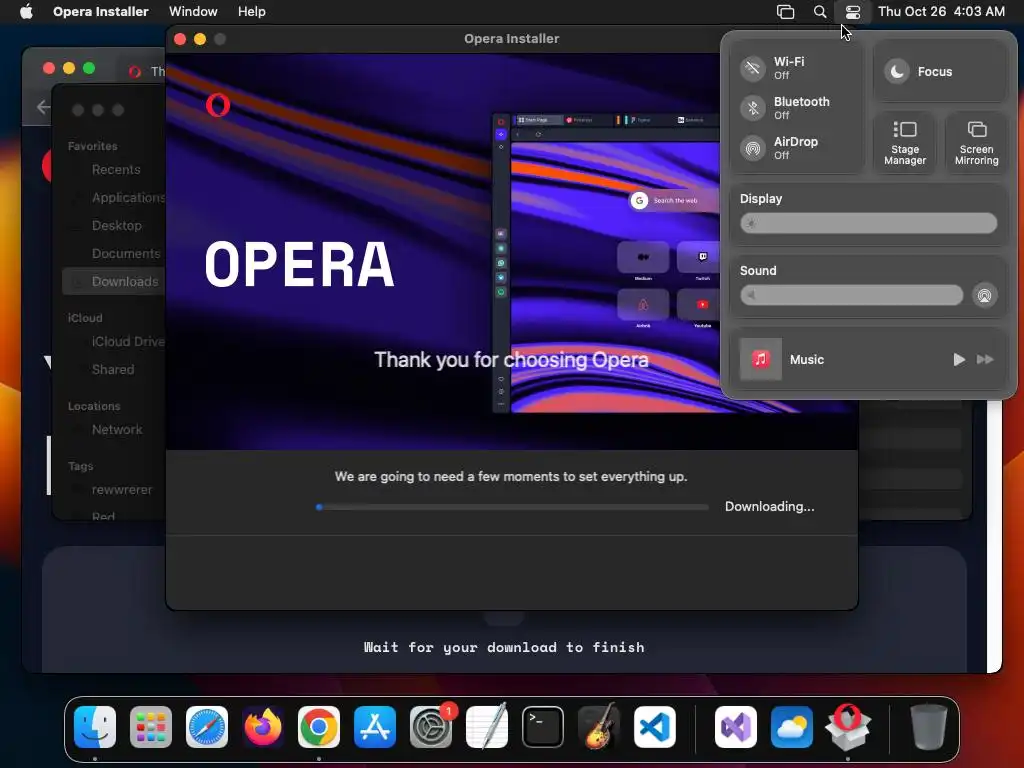Open Terminal from the Dock
Image resolution: width=1024 pixels, height=768 pixels.
click(x=543, y=727)
